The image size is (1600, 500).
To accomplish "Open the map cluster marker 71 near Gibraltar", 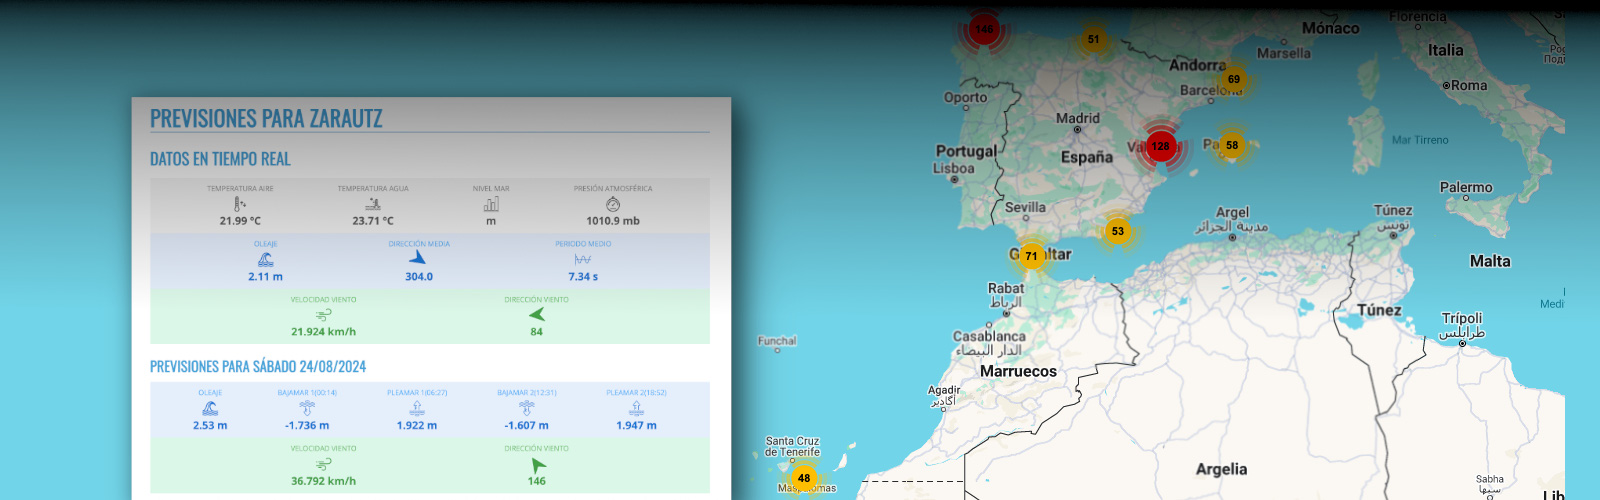I will 1031,256.
